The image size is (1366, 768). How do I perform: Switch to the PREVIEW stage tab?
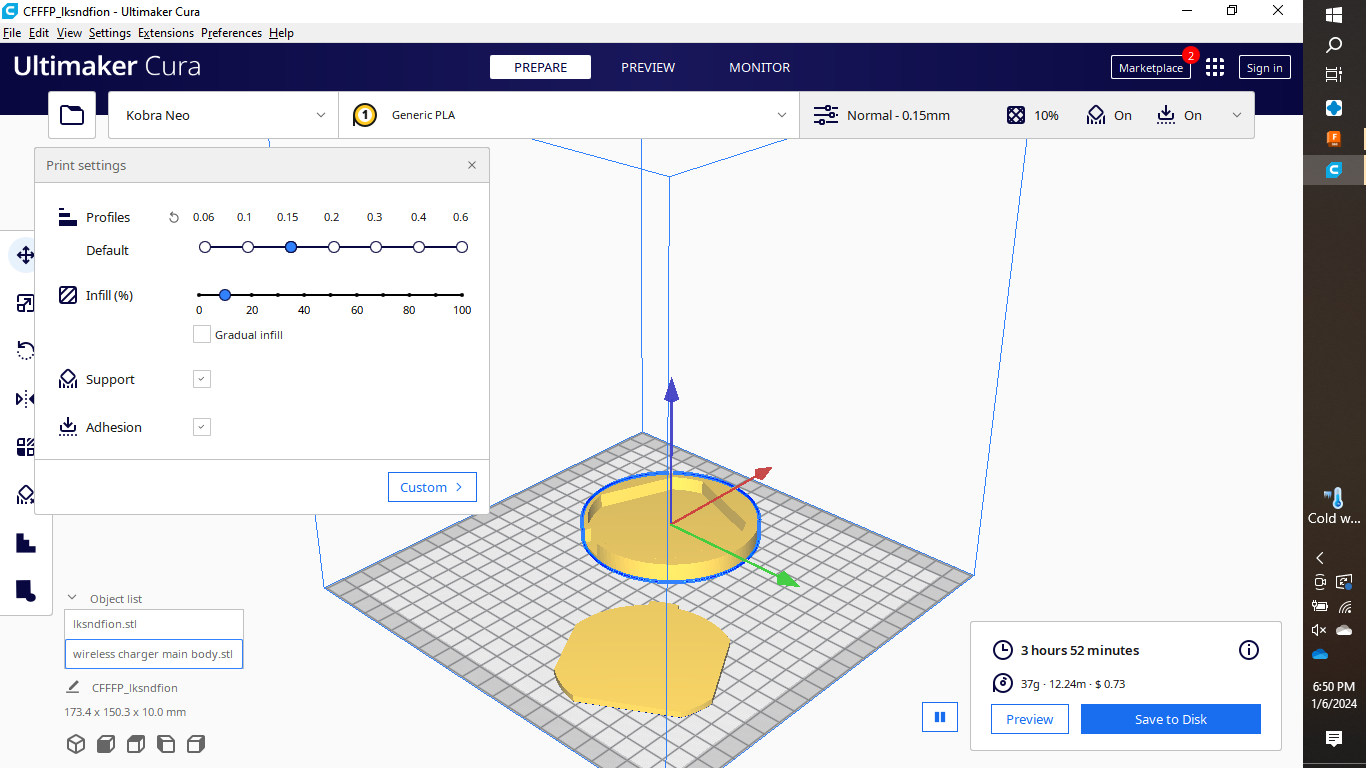coord(648,67)
